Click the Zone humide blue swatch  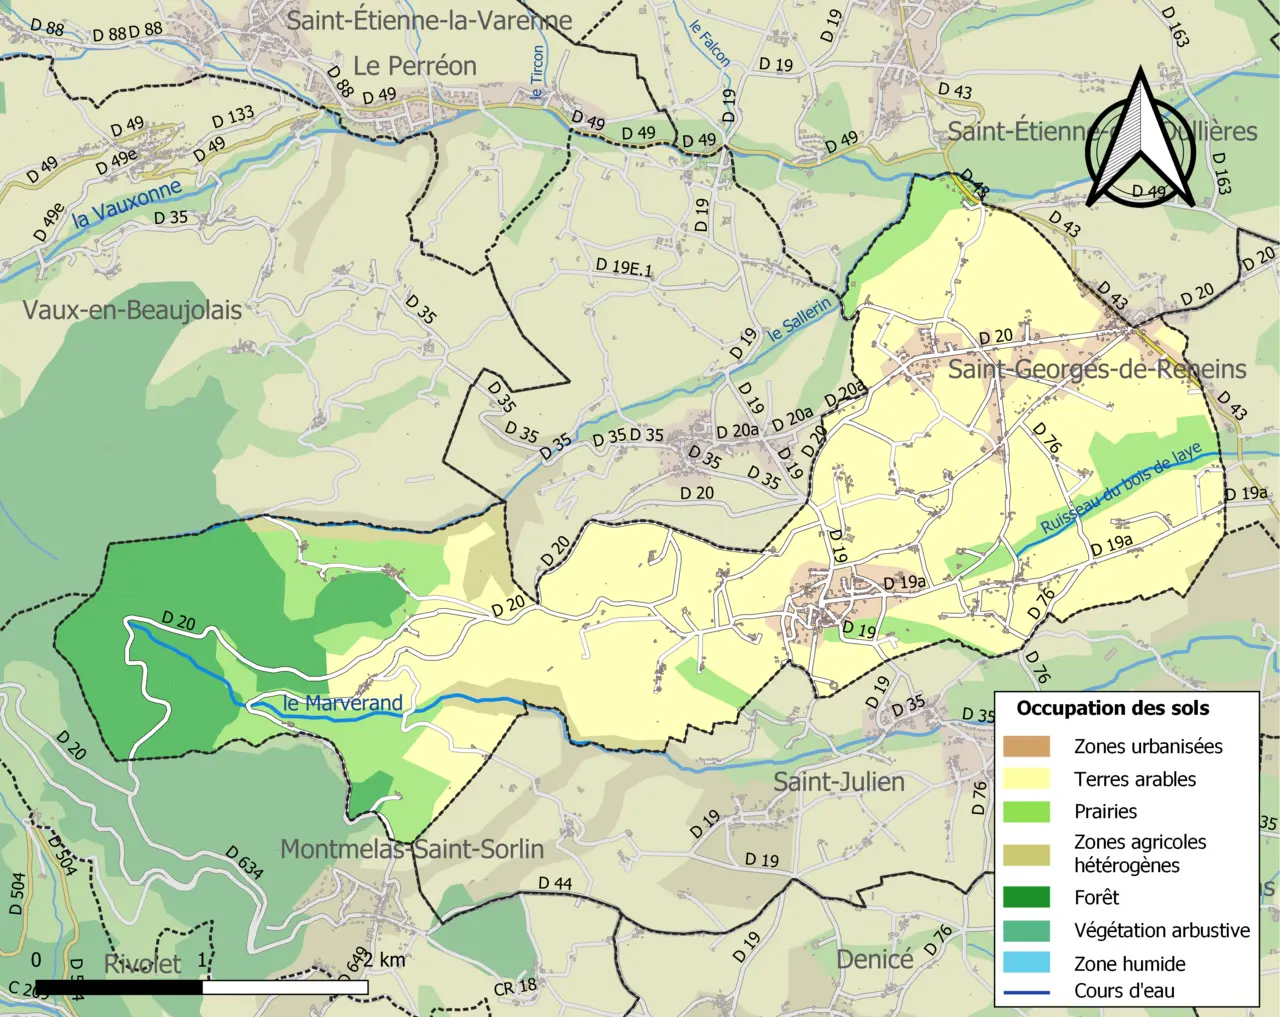pyautogui.click(x=1027, y=963)
